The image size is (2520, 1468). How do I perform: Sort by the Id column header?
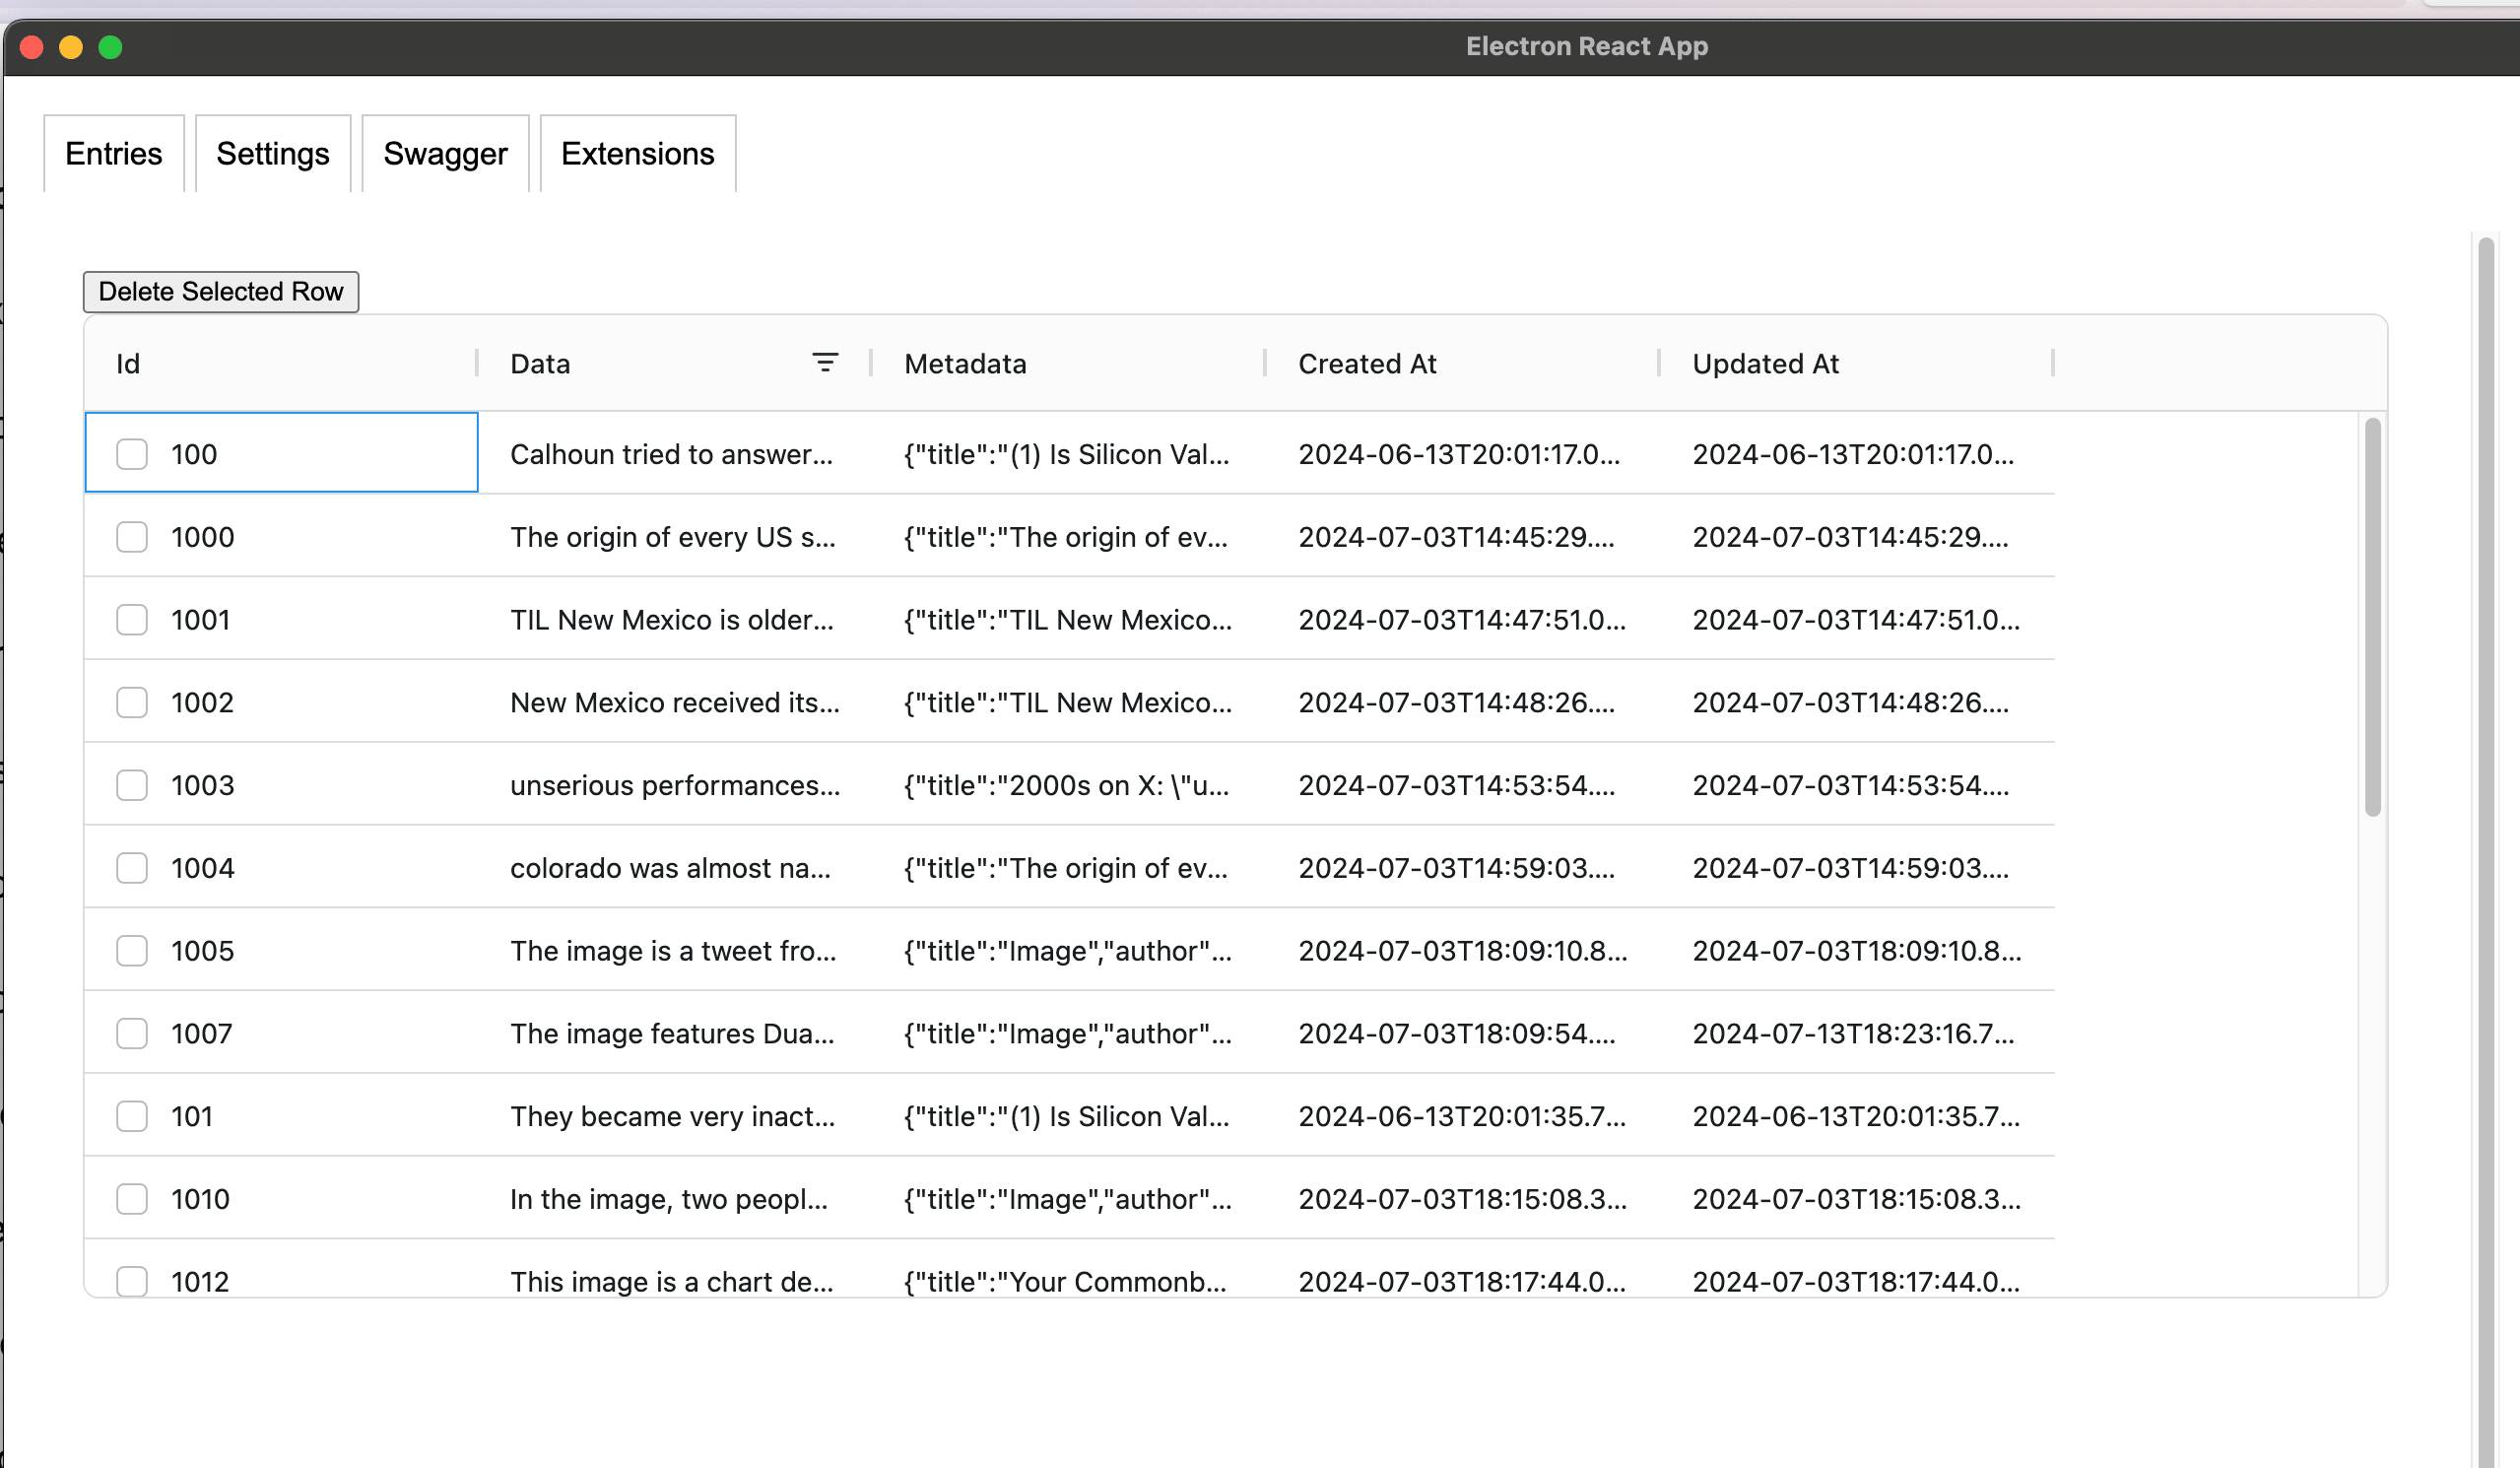pos(128,364)
